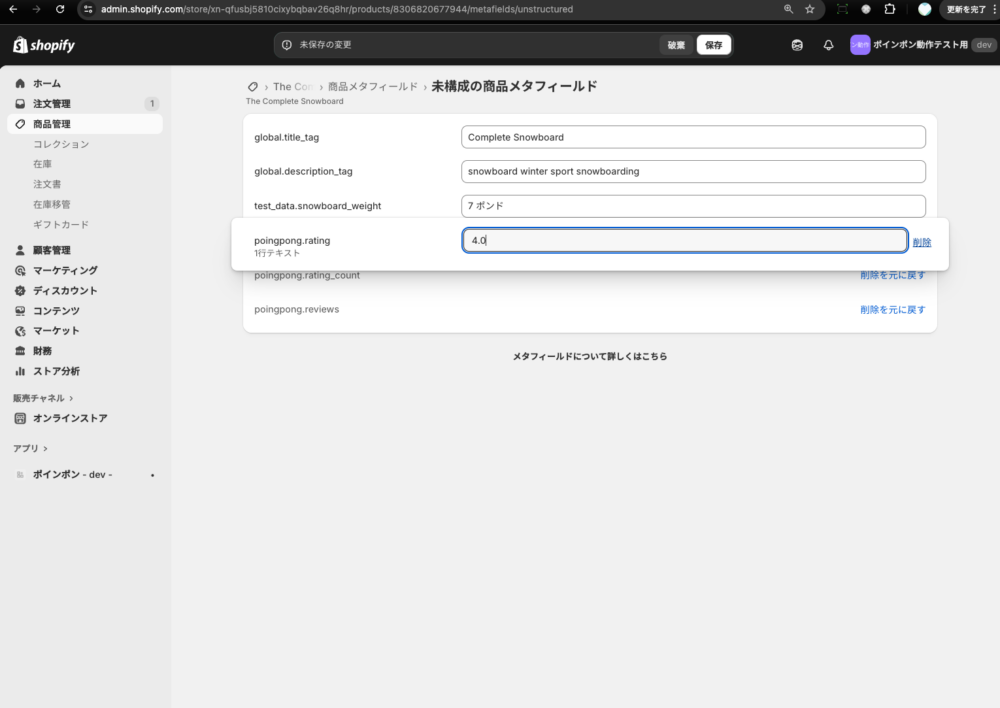Expand the アプリ section

30,448
